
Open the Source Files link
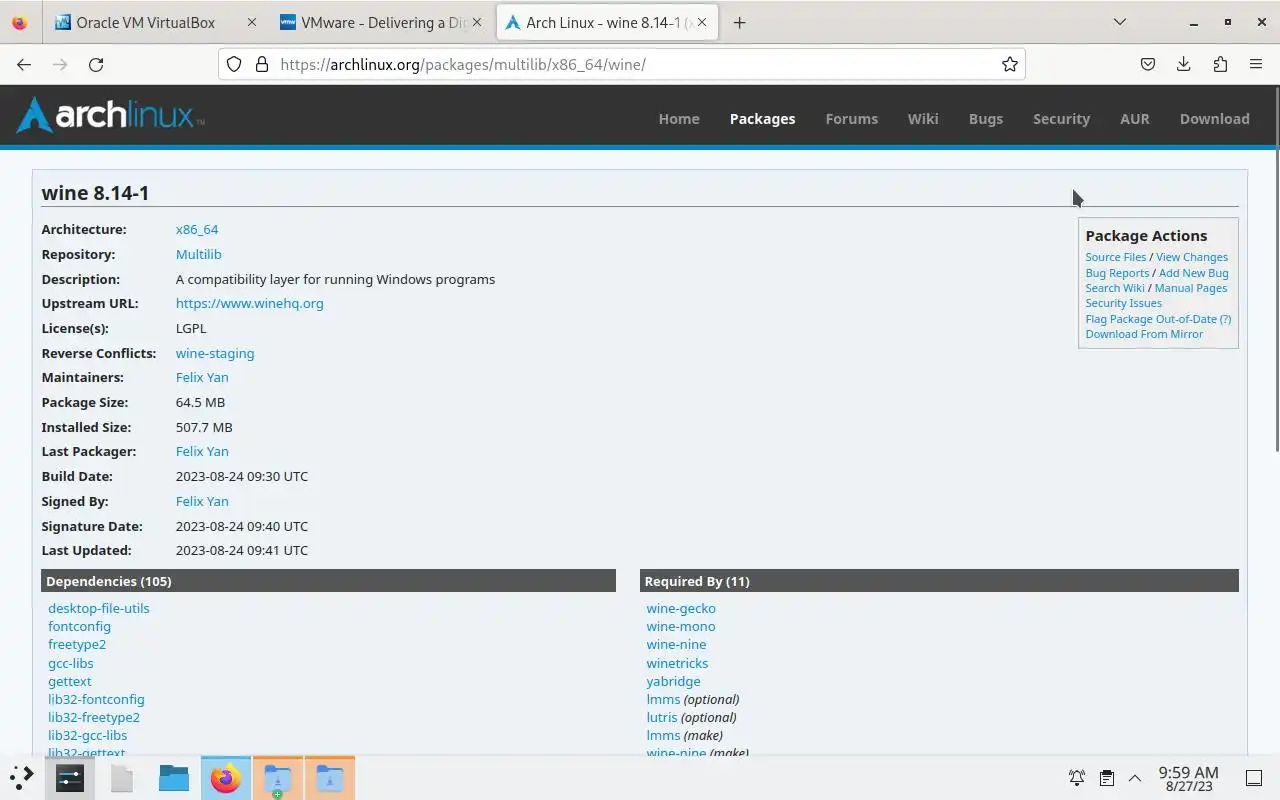click(x=1116, y=257)
